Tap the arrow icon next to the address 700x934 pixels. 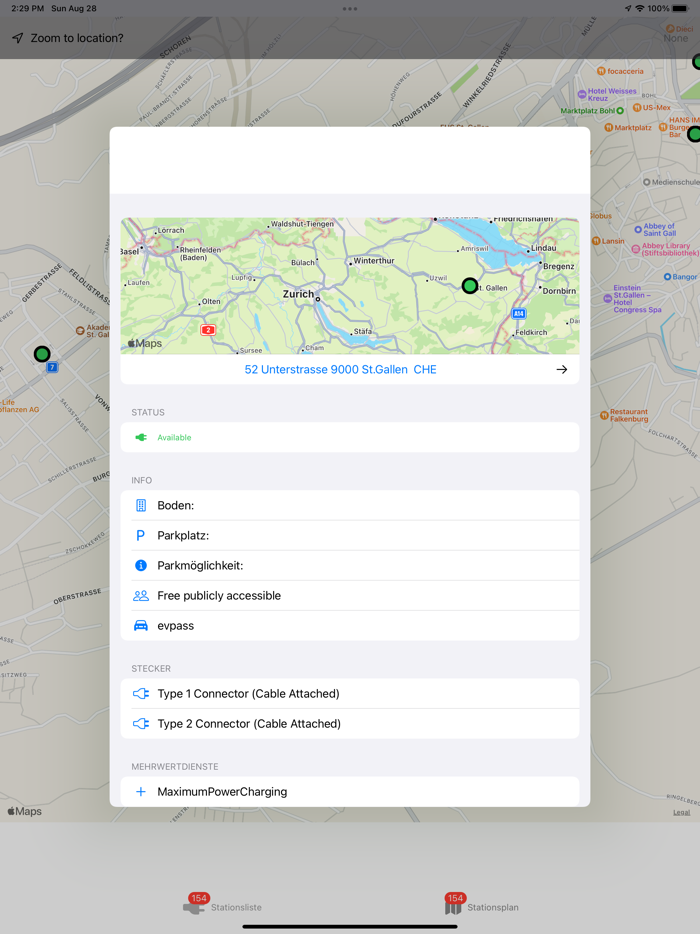(561, 369)
